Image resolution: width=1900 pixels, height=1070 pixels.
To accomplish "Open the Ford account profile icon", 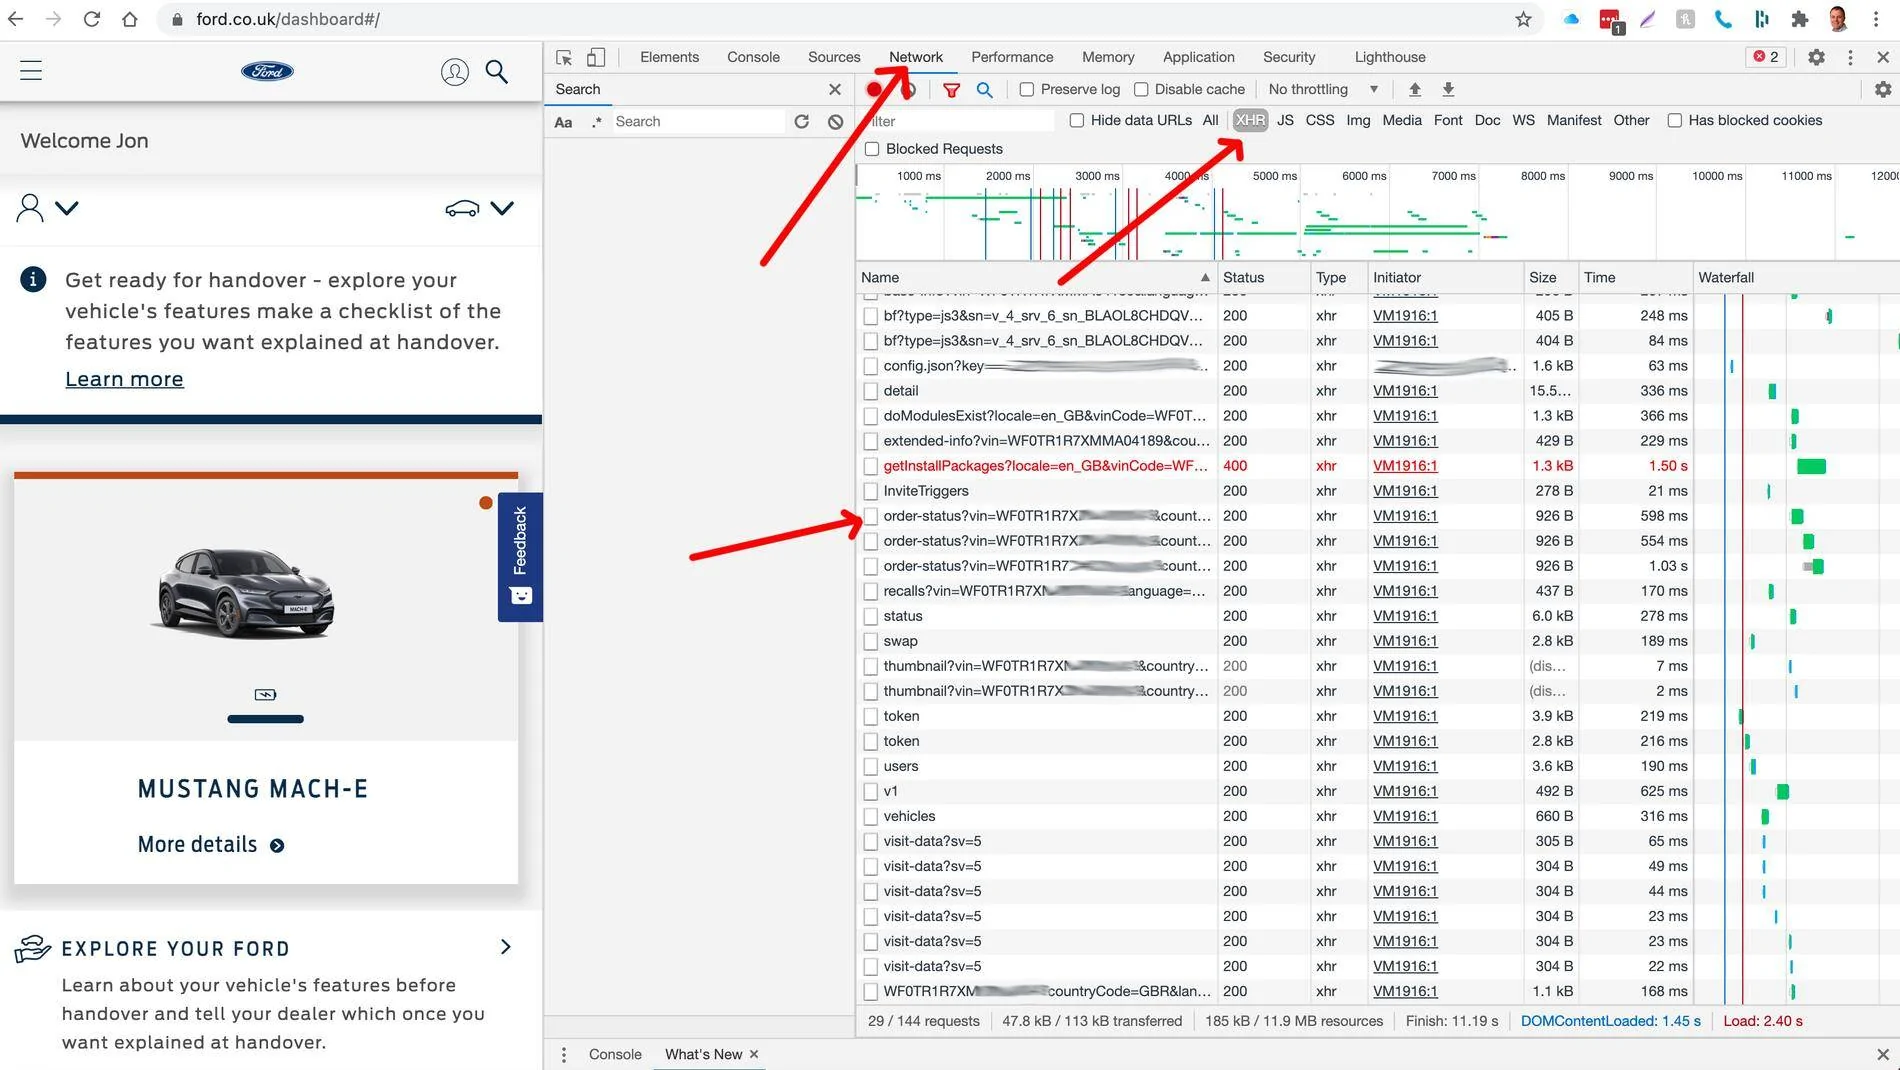I will [x=455, y=71].
